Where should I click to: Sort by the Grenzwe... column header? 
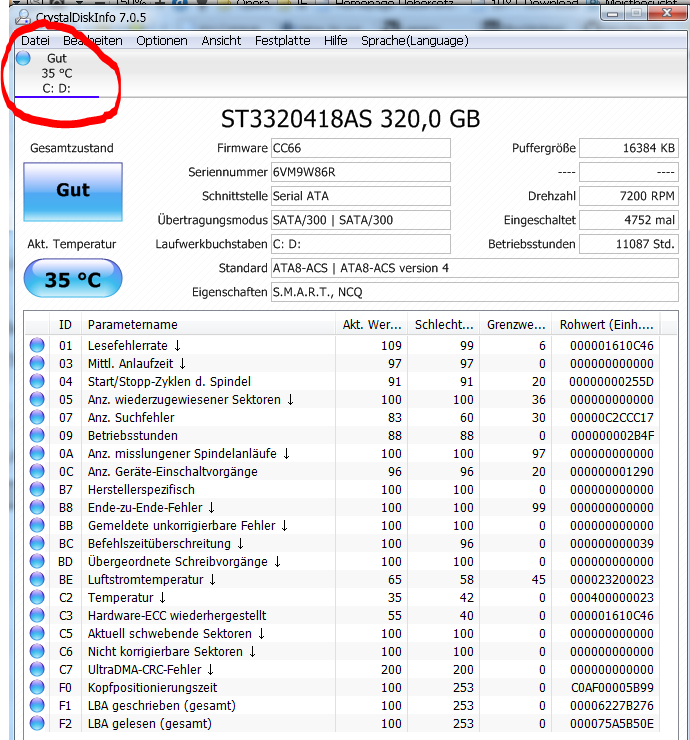tap(516, 325)
